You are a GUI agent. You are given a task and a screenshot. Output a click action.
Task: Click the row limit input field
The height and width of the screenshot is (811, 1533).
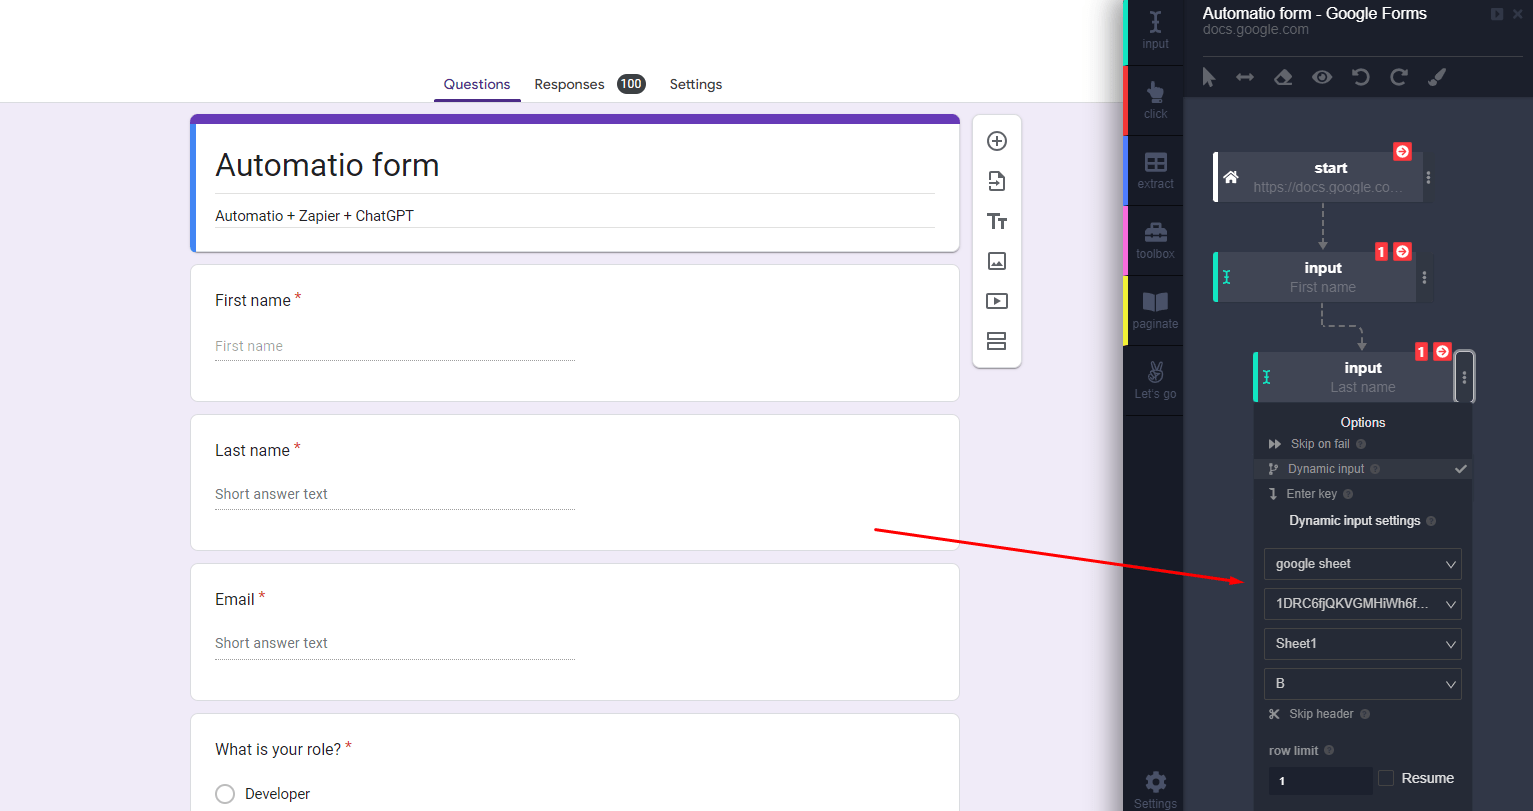[x=1319, y=780]
